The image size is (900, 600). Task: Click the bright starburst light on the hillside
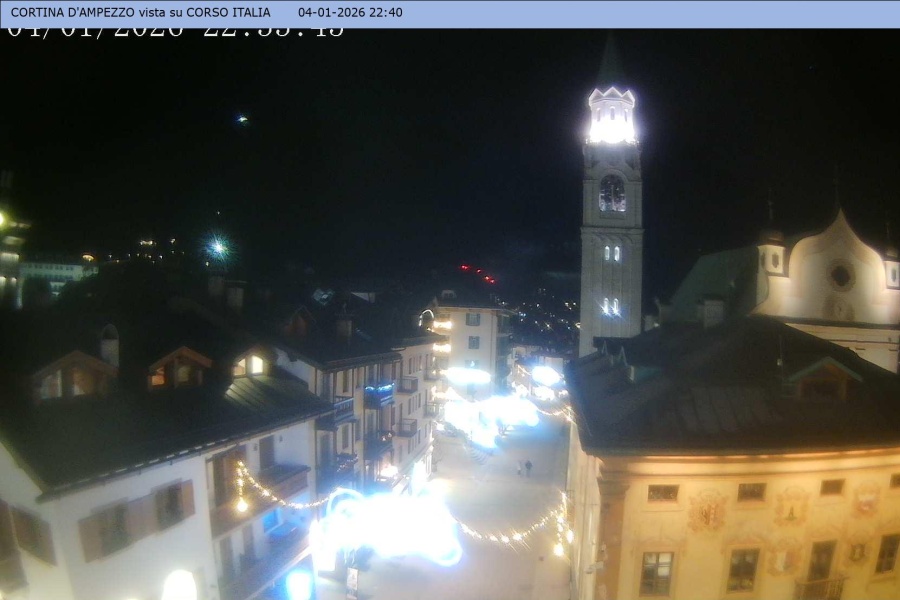217,246
